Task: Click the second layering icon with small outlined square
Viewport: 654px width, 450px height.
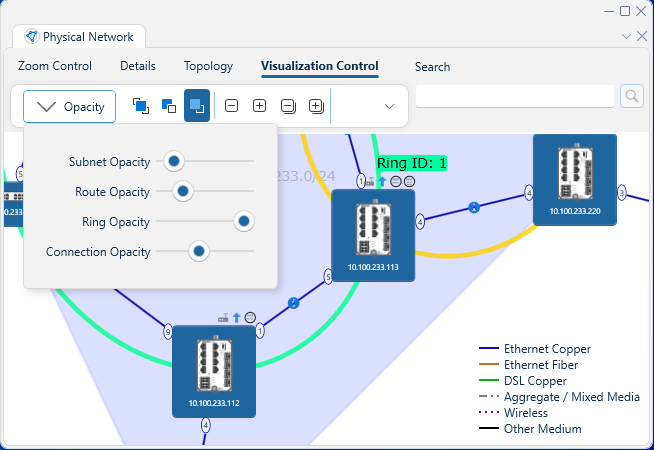Action: tap(169, 106)
